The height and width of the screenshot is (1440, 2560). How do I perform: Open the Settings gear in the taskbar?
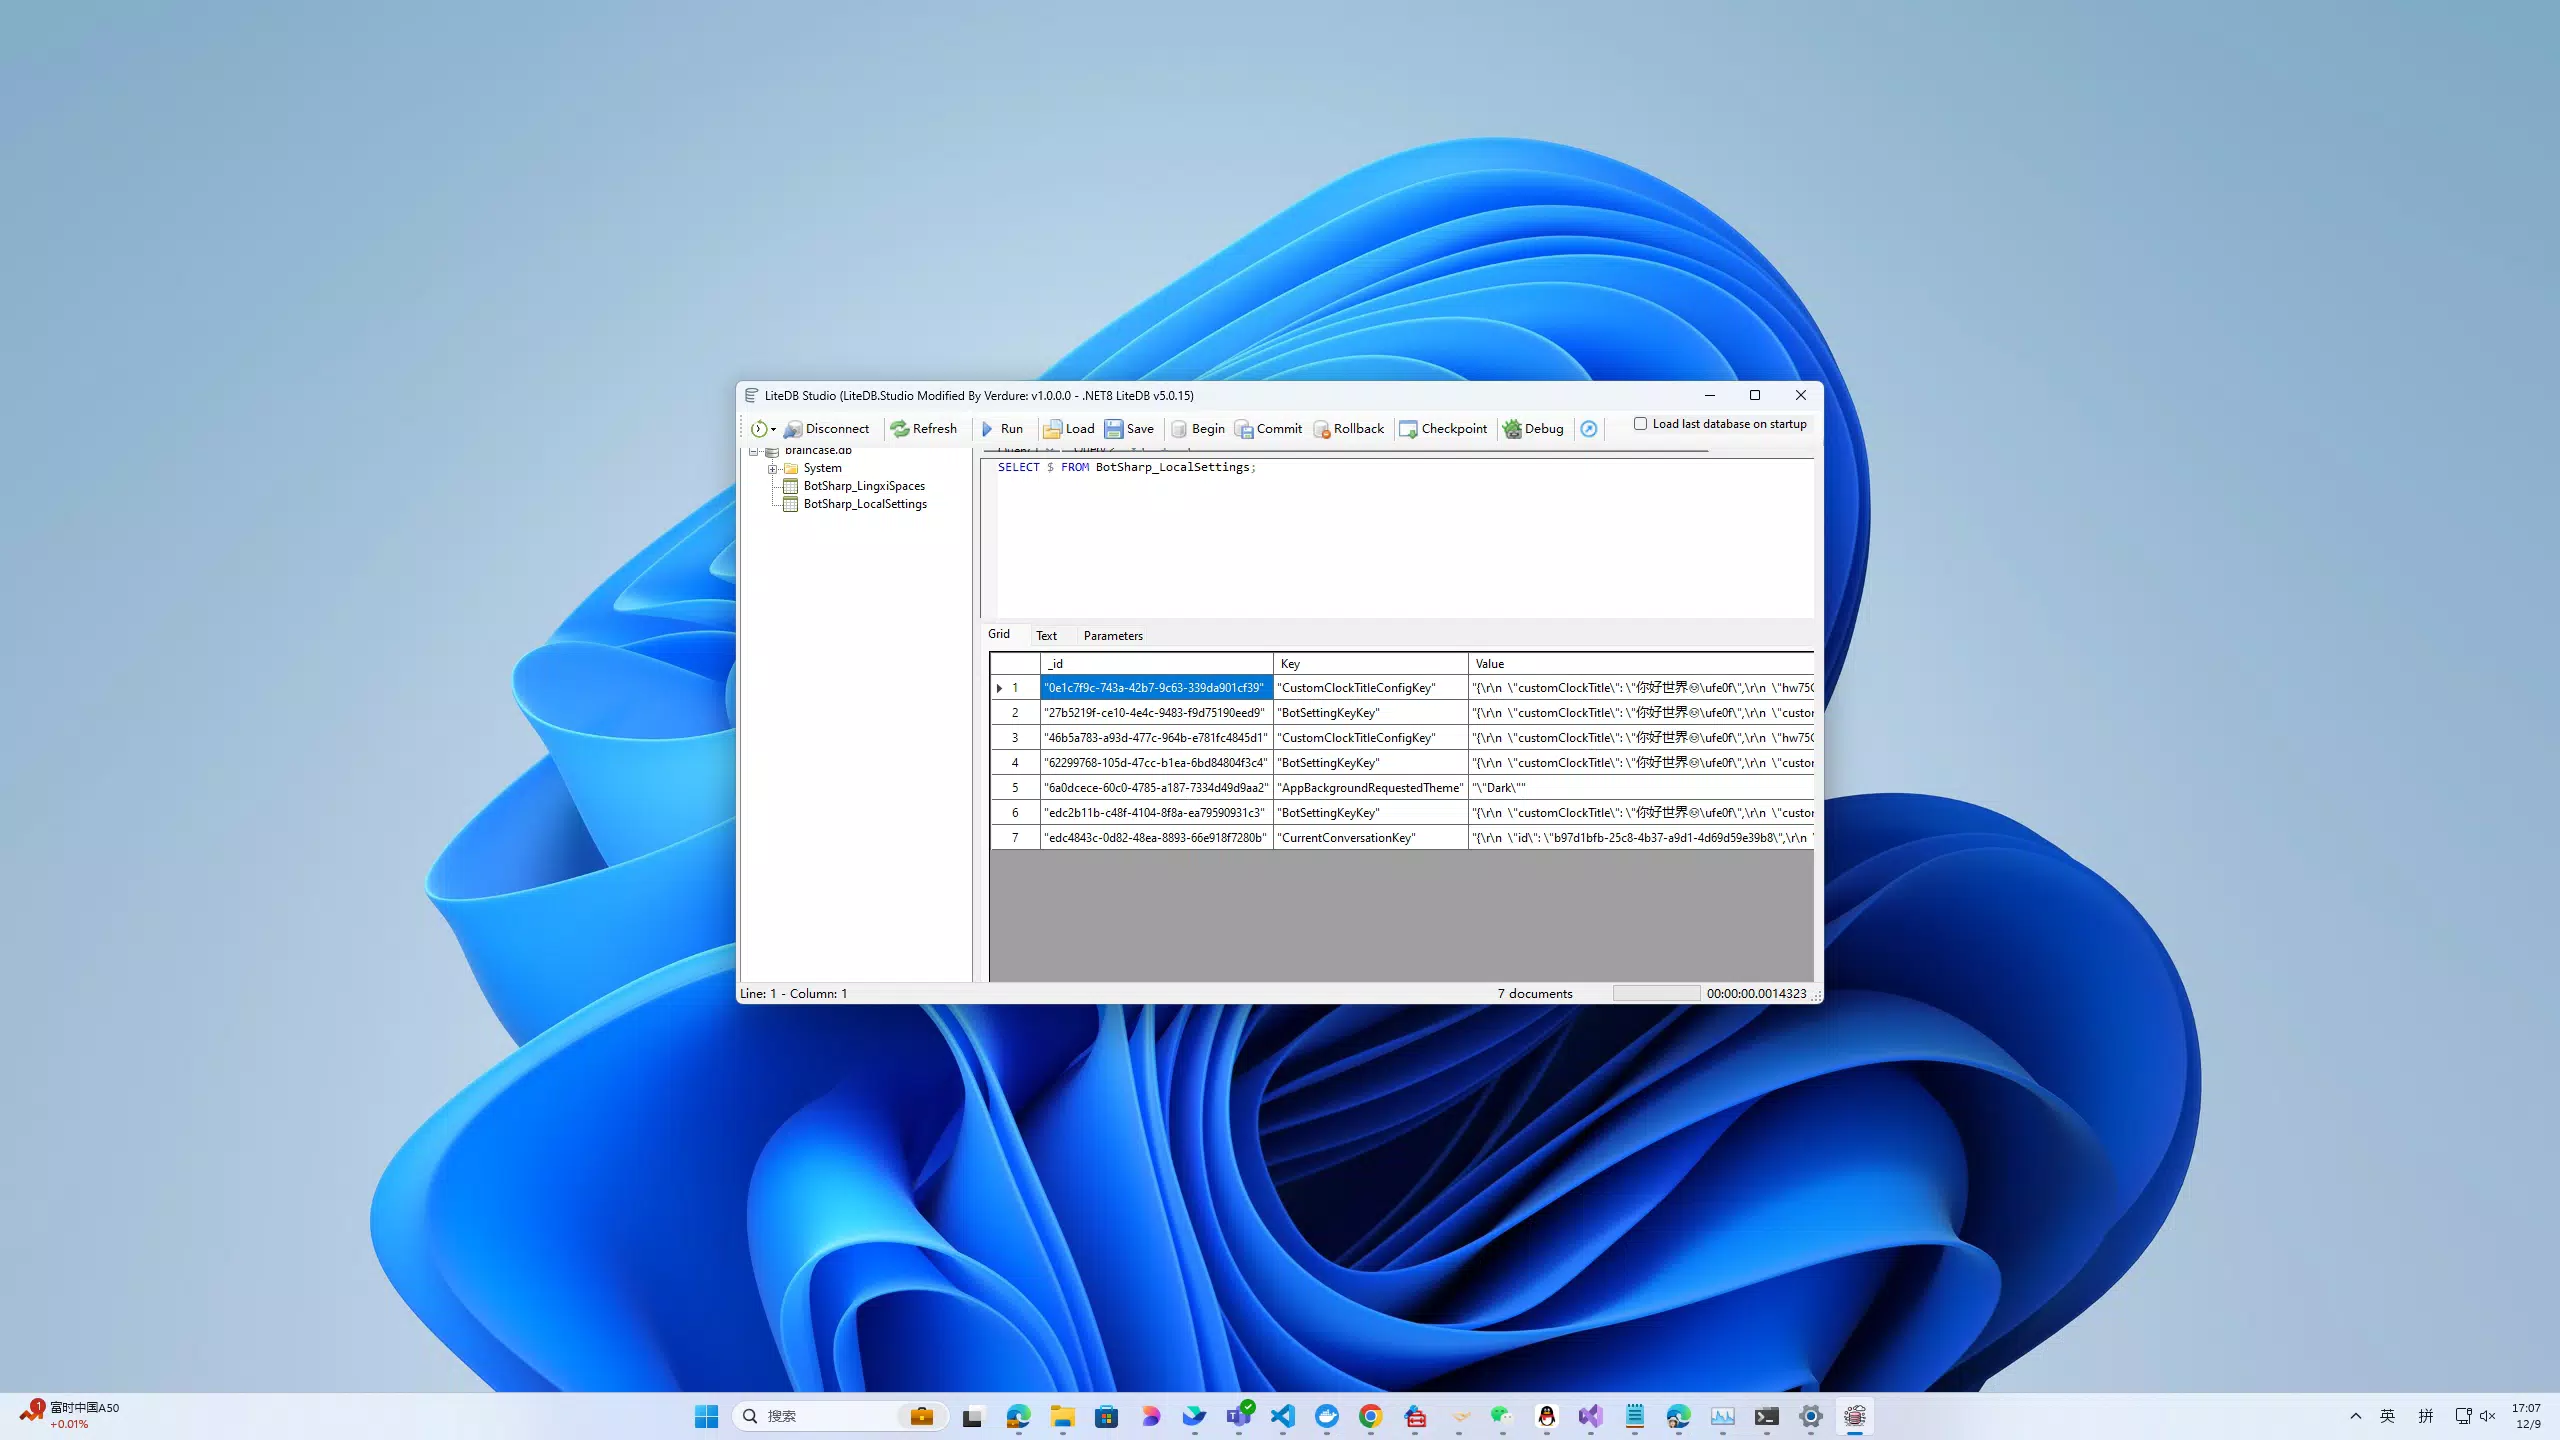click(1810, 1416)
